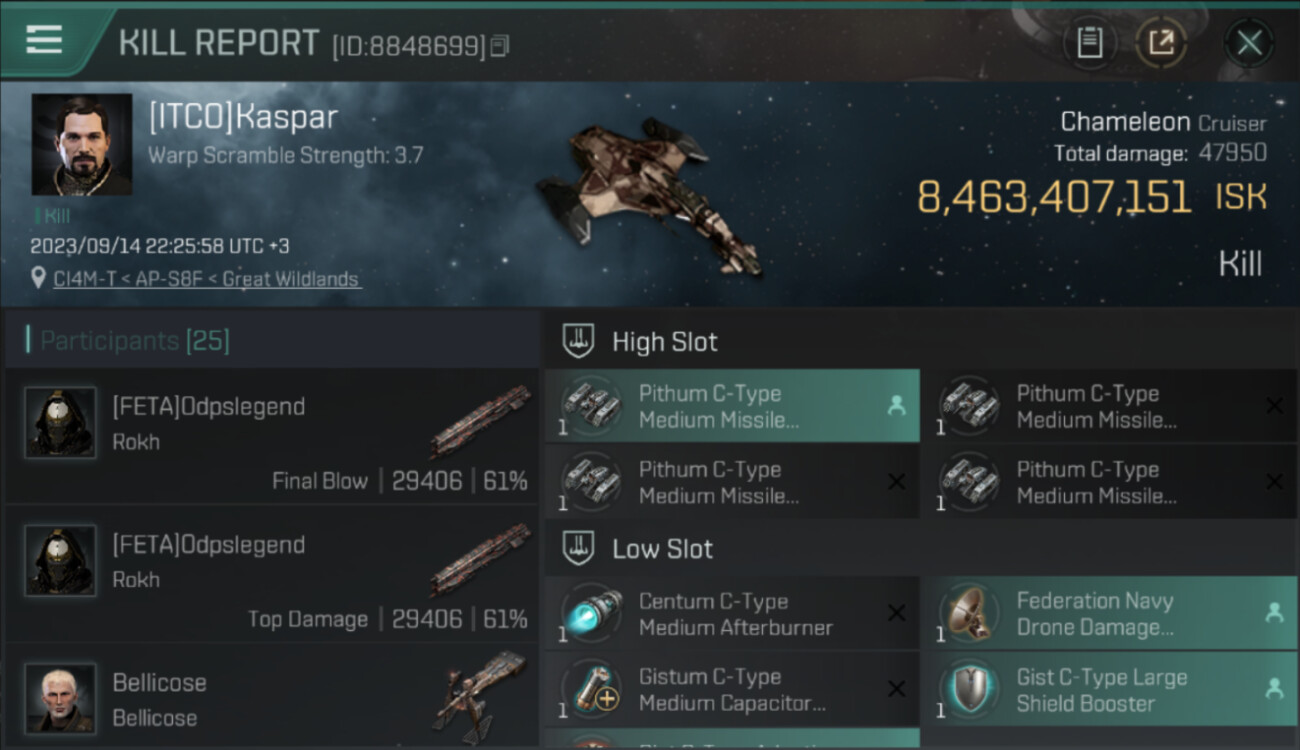
Task: Click the Chameleon ship image
Action: click(649, 195)
